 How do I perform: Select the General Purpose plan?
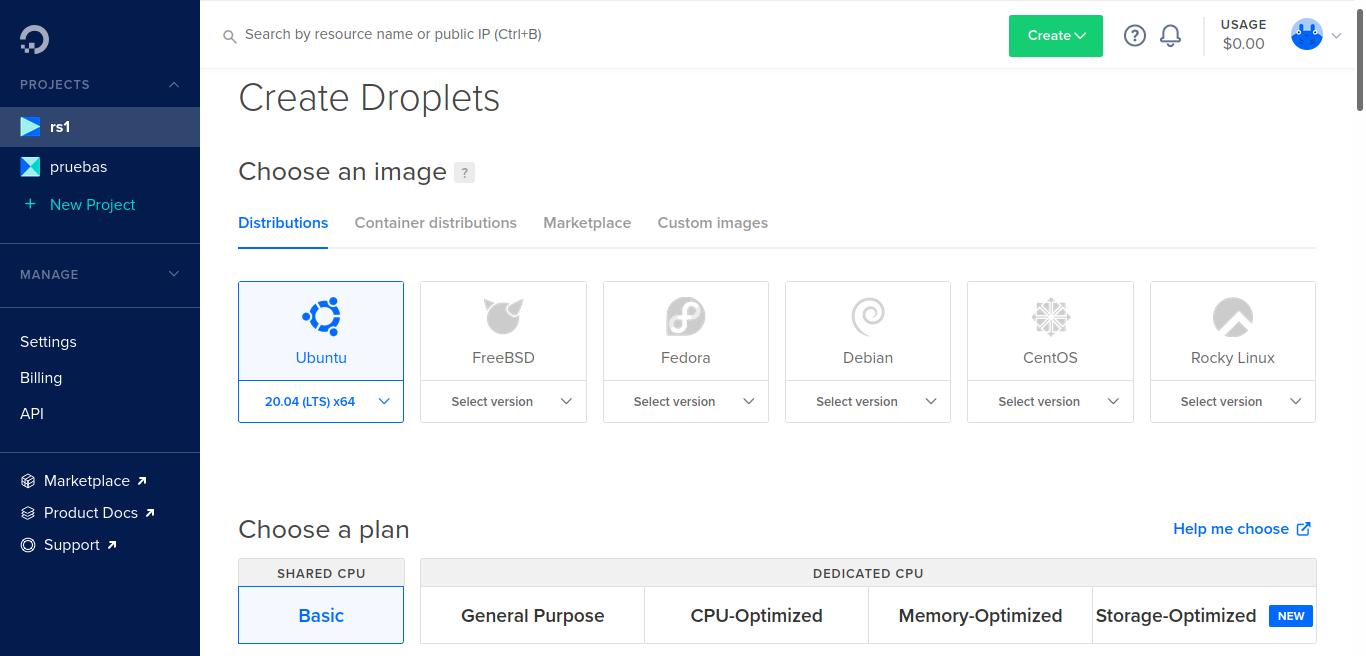[x=533, y=616]
